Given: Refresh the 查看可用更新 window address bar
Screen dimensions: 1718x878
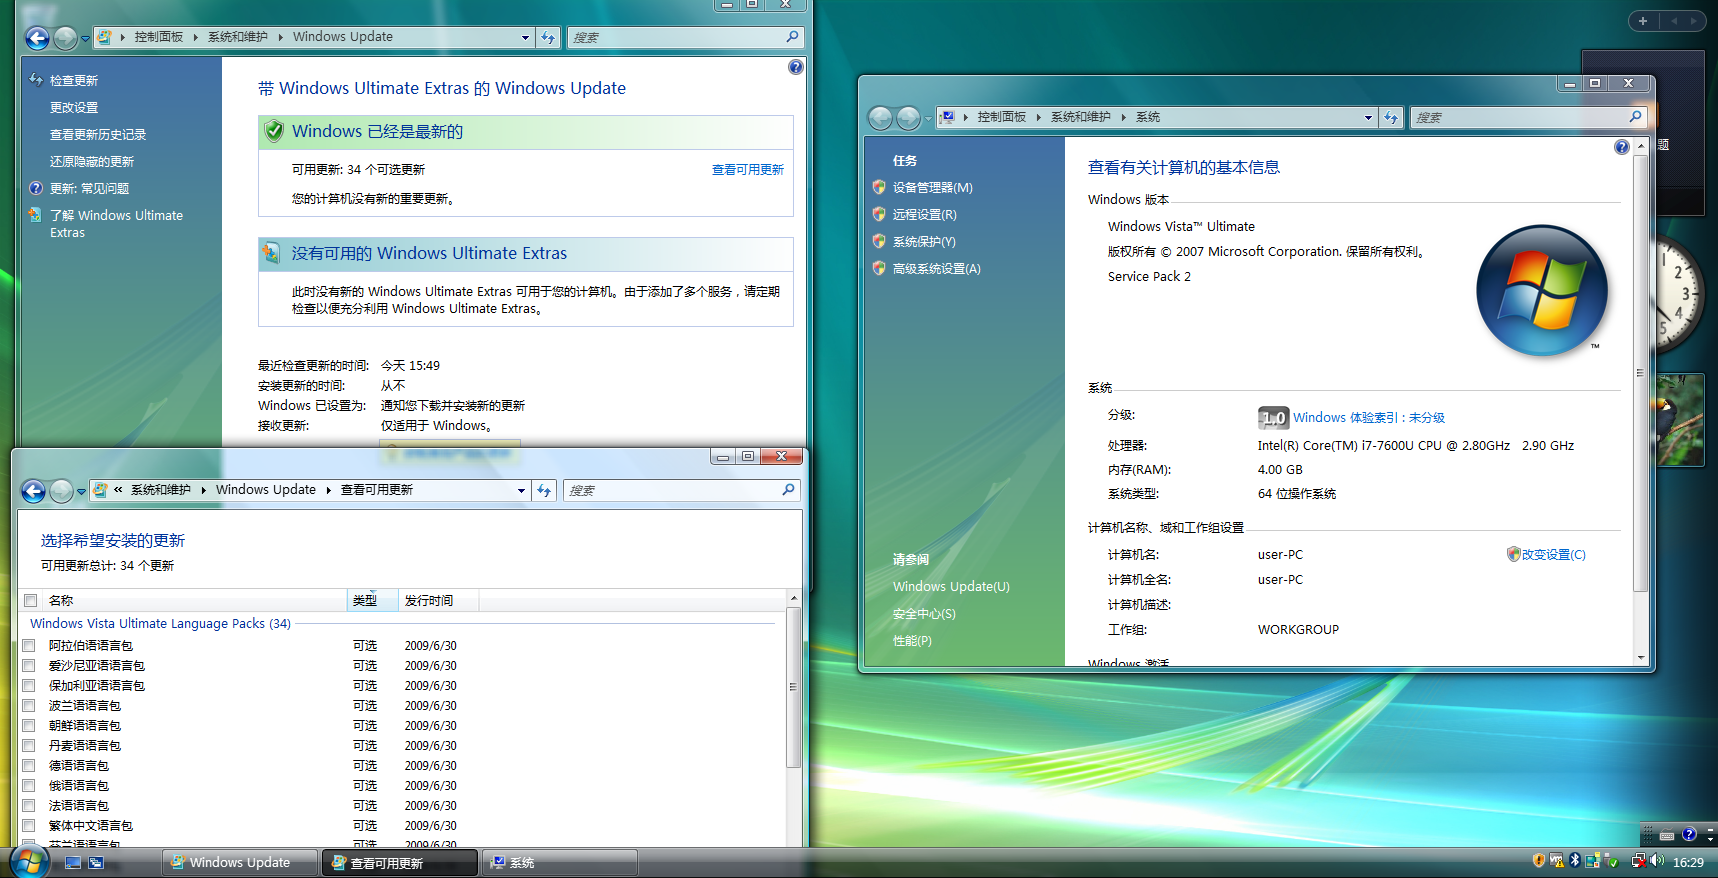Looking at the screenshot, I should click(544, 491).
